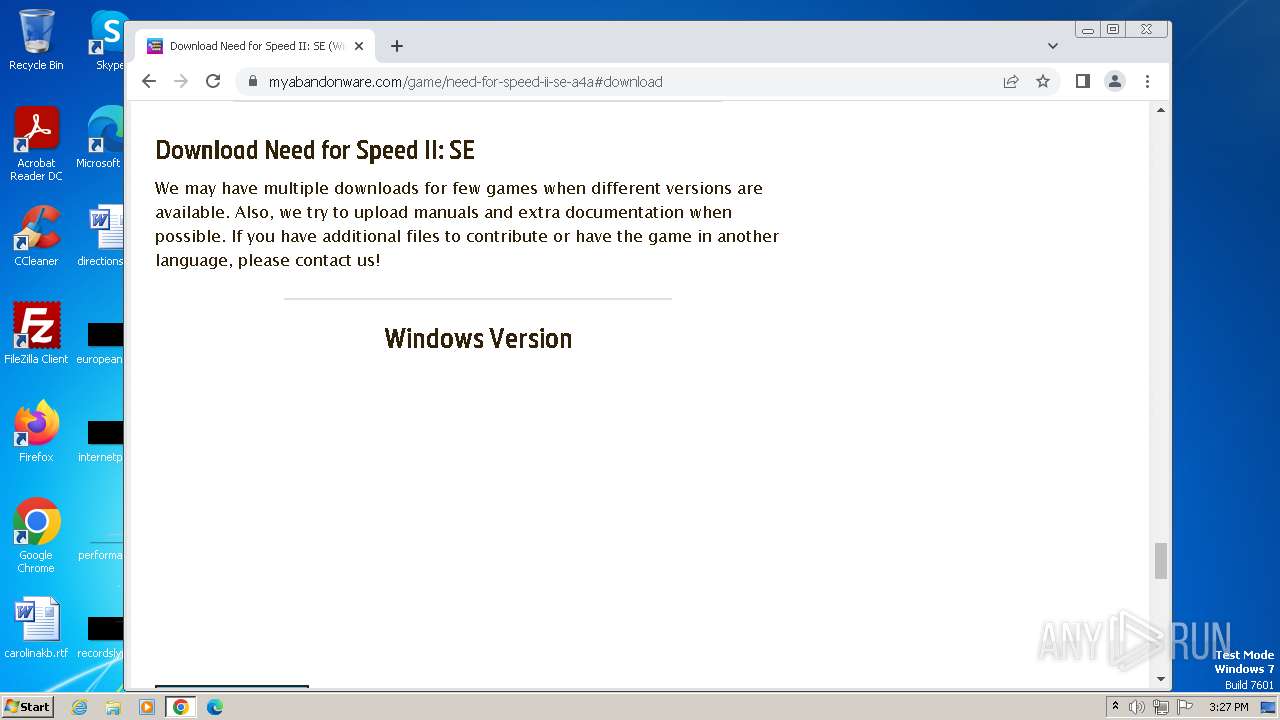The image size is (1280, 720).
Task: Select the CCleaner desktop shortcut
Action: (x=36, y=236)
